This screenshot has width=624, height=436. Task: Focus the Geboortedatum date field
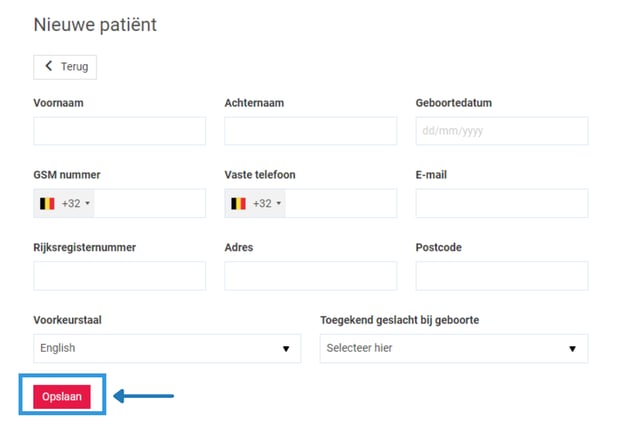click(501, 131)
